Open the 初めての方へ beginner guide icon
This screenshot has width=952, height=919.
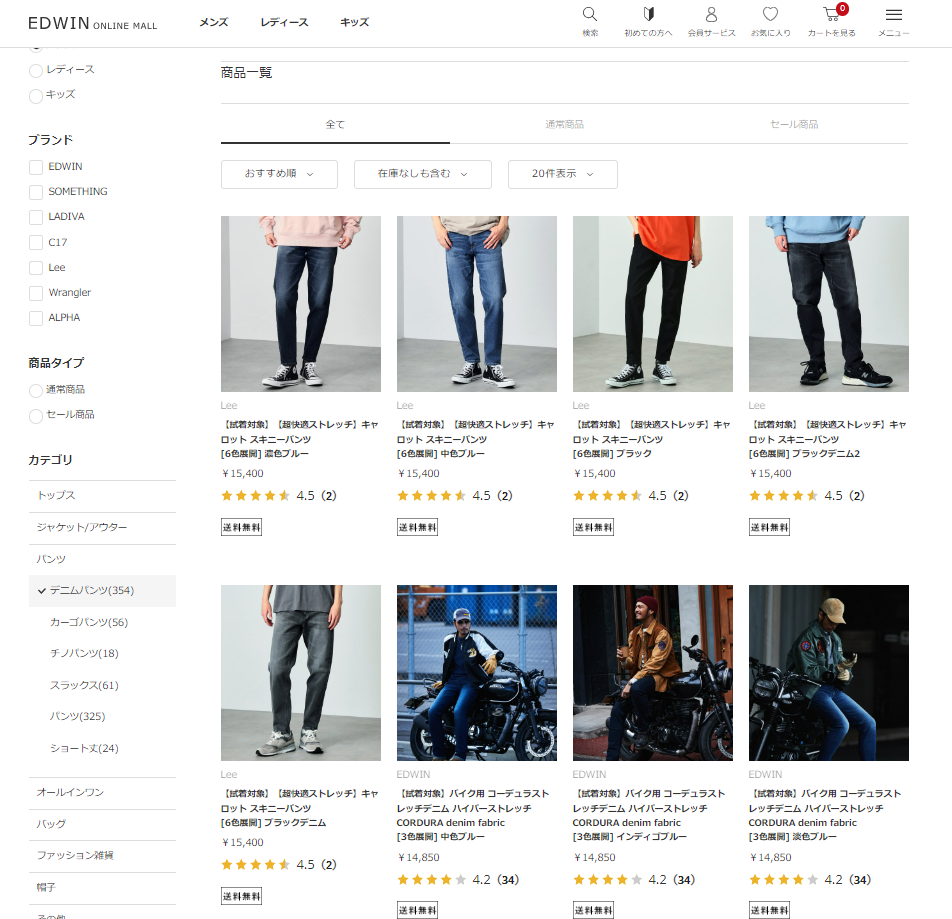(648, 15)
